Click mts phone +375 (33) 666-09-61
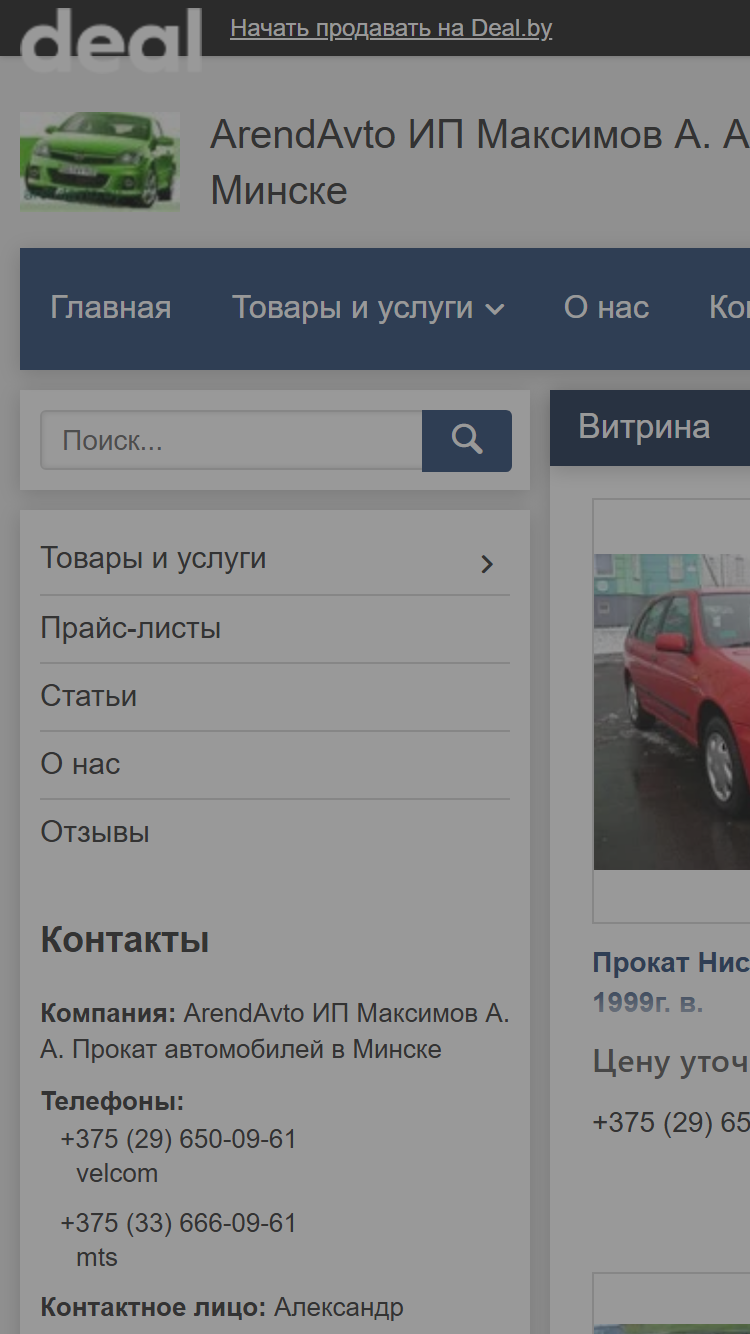 (178, 1224)
